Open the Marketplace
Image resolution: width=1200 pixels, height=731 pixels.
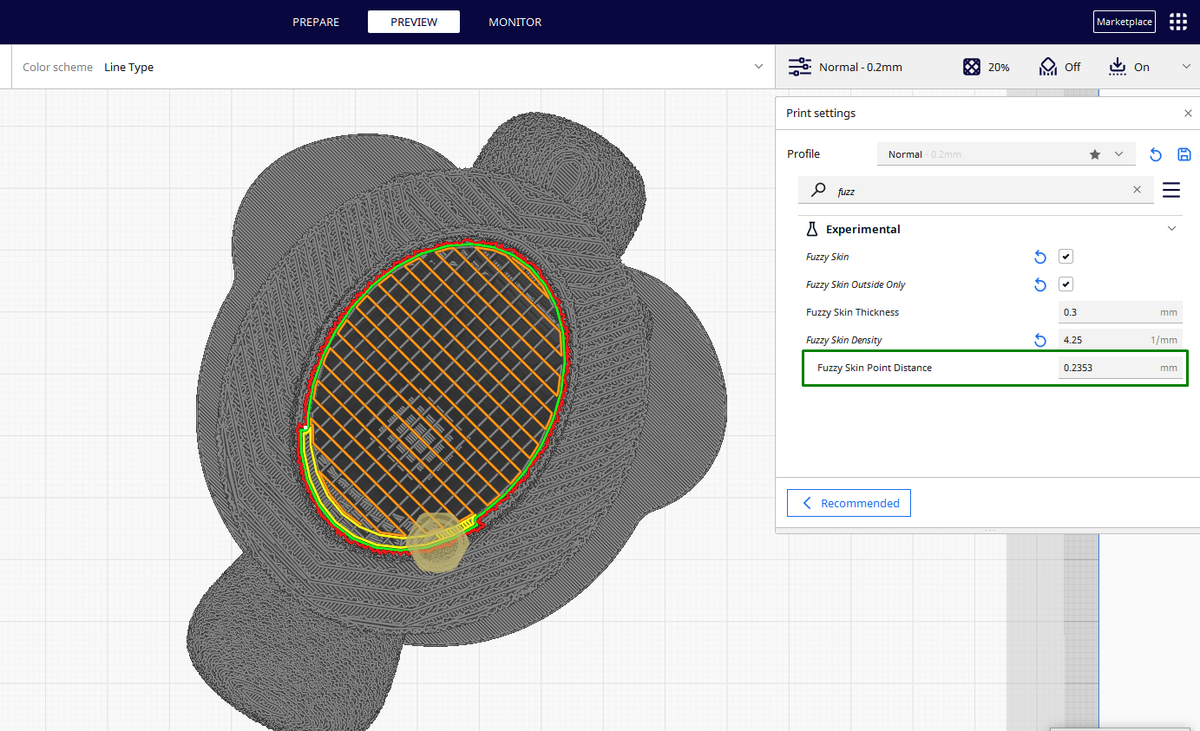[1123, 21]
